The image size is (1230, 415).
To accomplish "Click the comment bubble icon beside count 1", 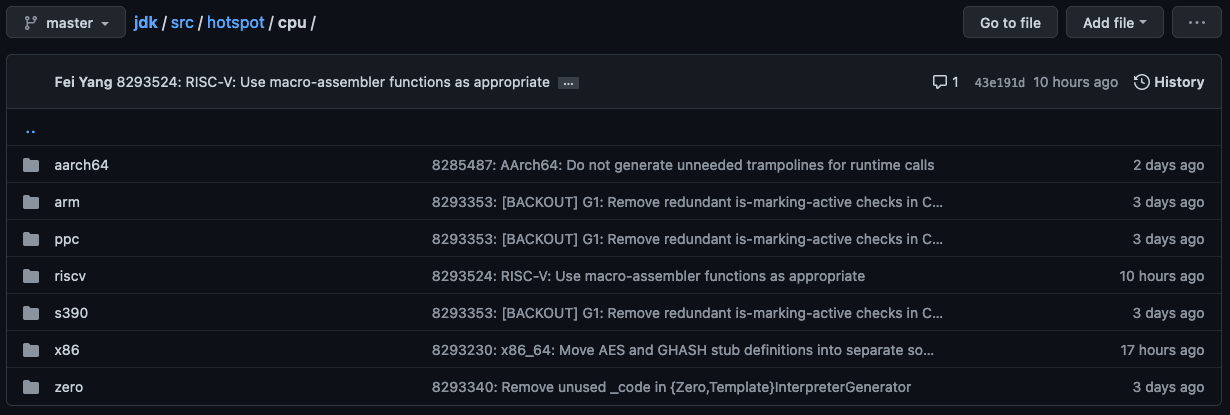I will (x=939, y=82).
